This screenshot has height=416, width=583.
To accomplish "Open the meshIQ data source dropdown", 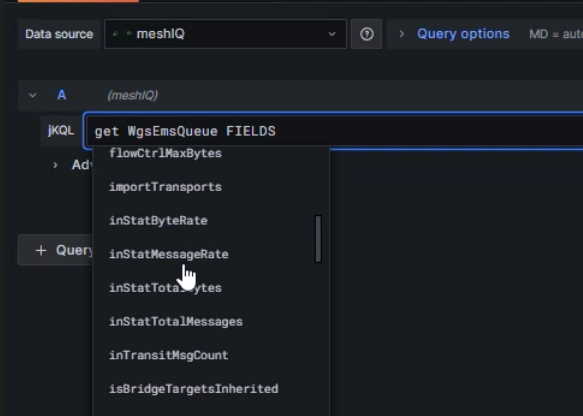I will pos(225,34).
